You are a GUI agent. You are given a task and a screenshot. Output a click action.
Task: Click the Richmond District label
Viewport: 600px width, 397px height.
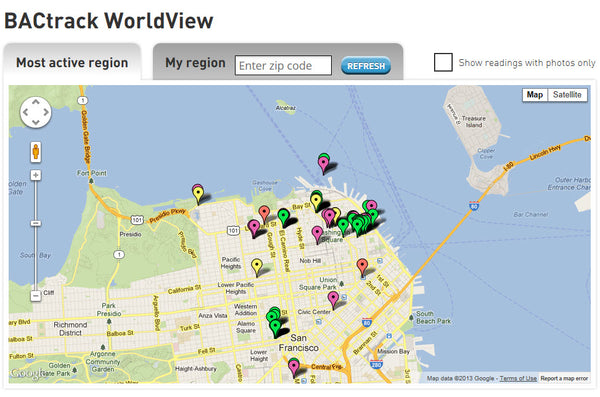(x=70, y=329)
